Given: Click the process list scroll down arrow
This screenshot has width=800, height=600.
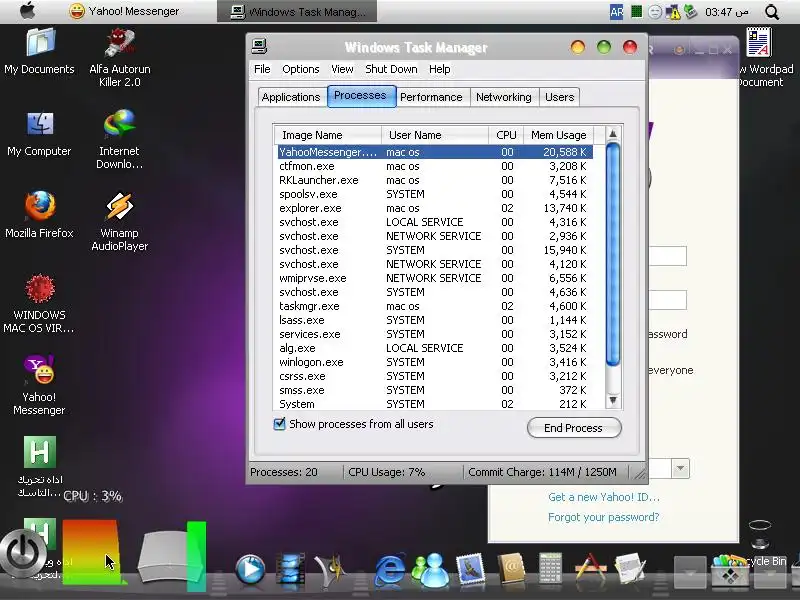Looking at the screenshot, I should 613,400.
